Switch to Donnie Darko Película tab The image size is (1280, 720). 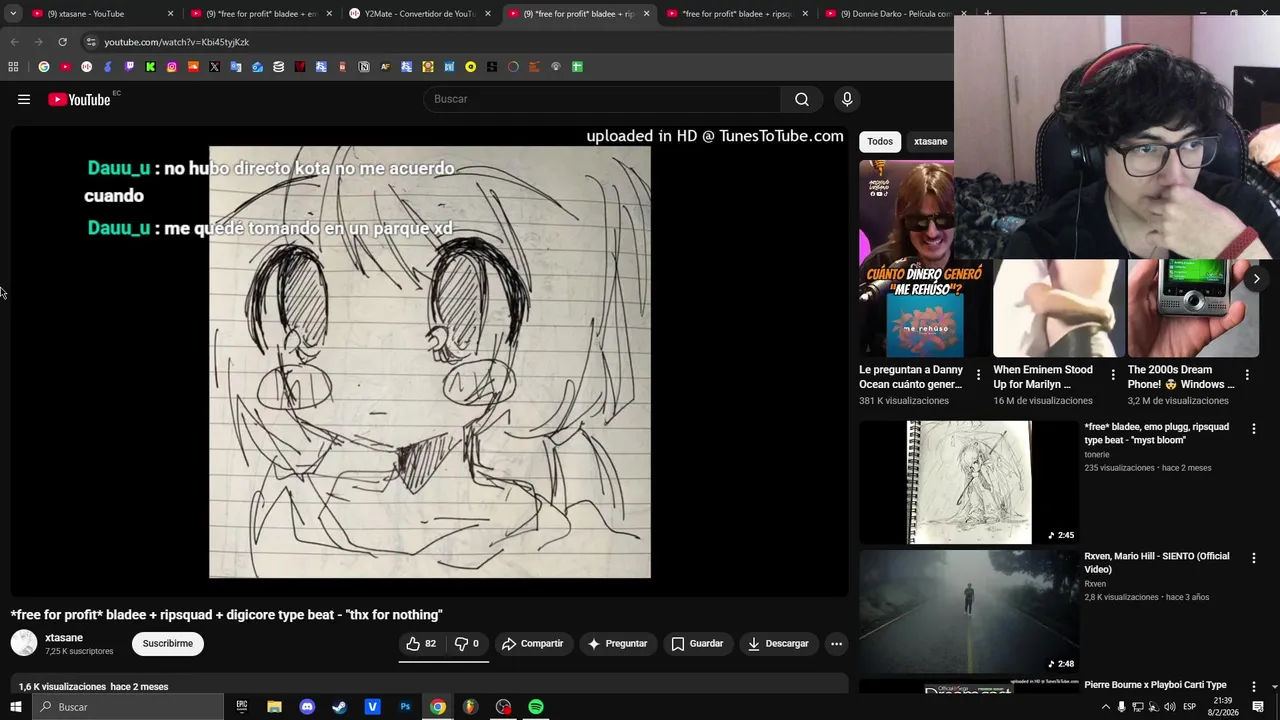coord(895,14)
